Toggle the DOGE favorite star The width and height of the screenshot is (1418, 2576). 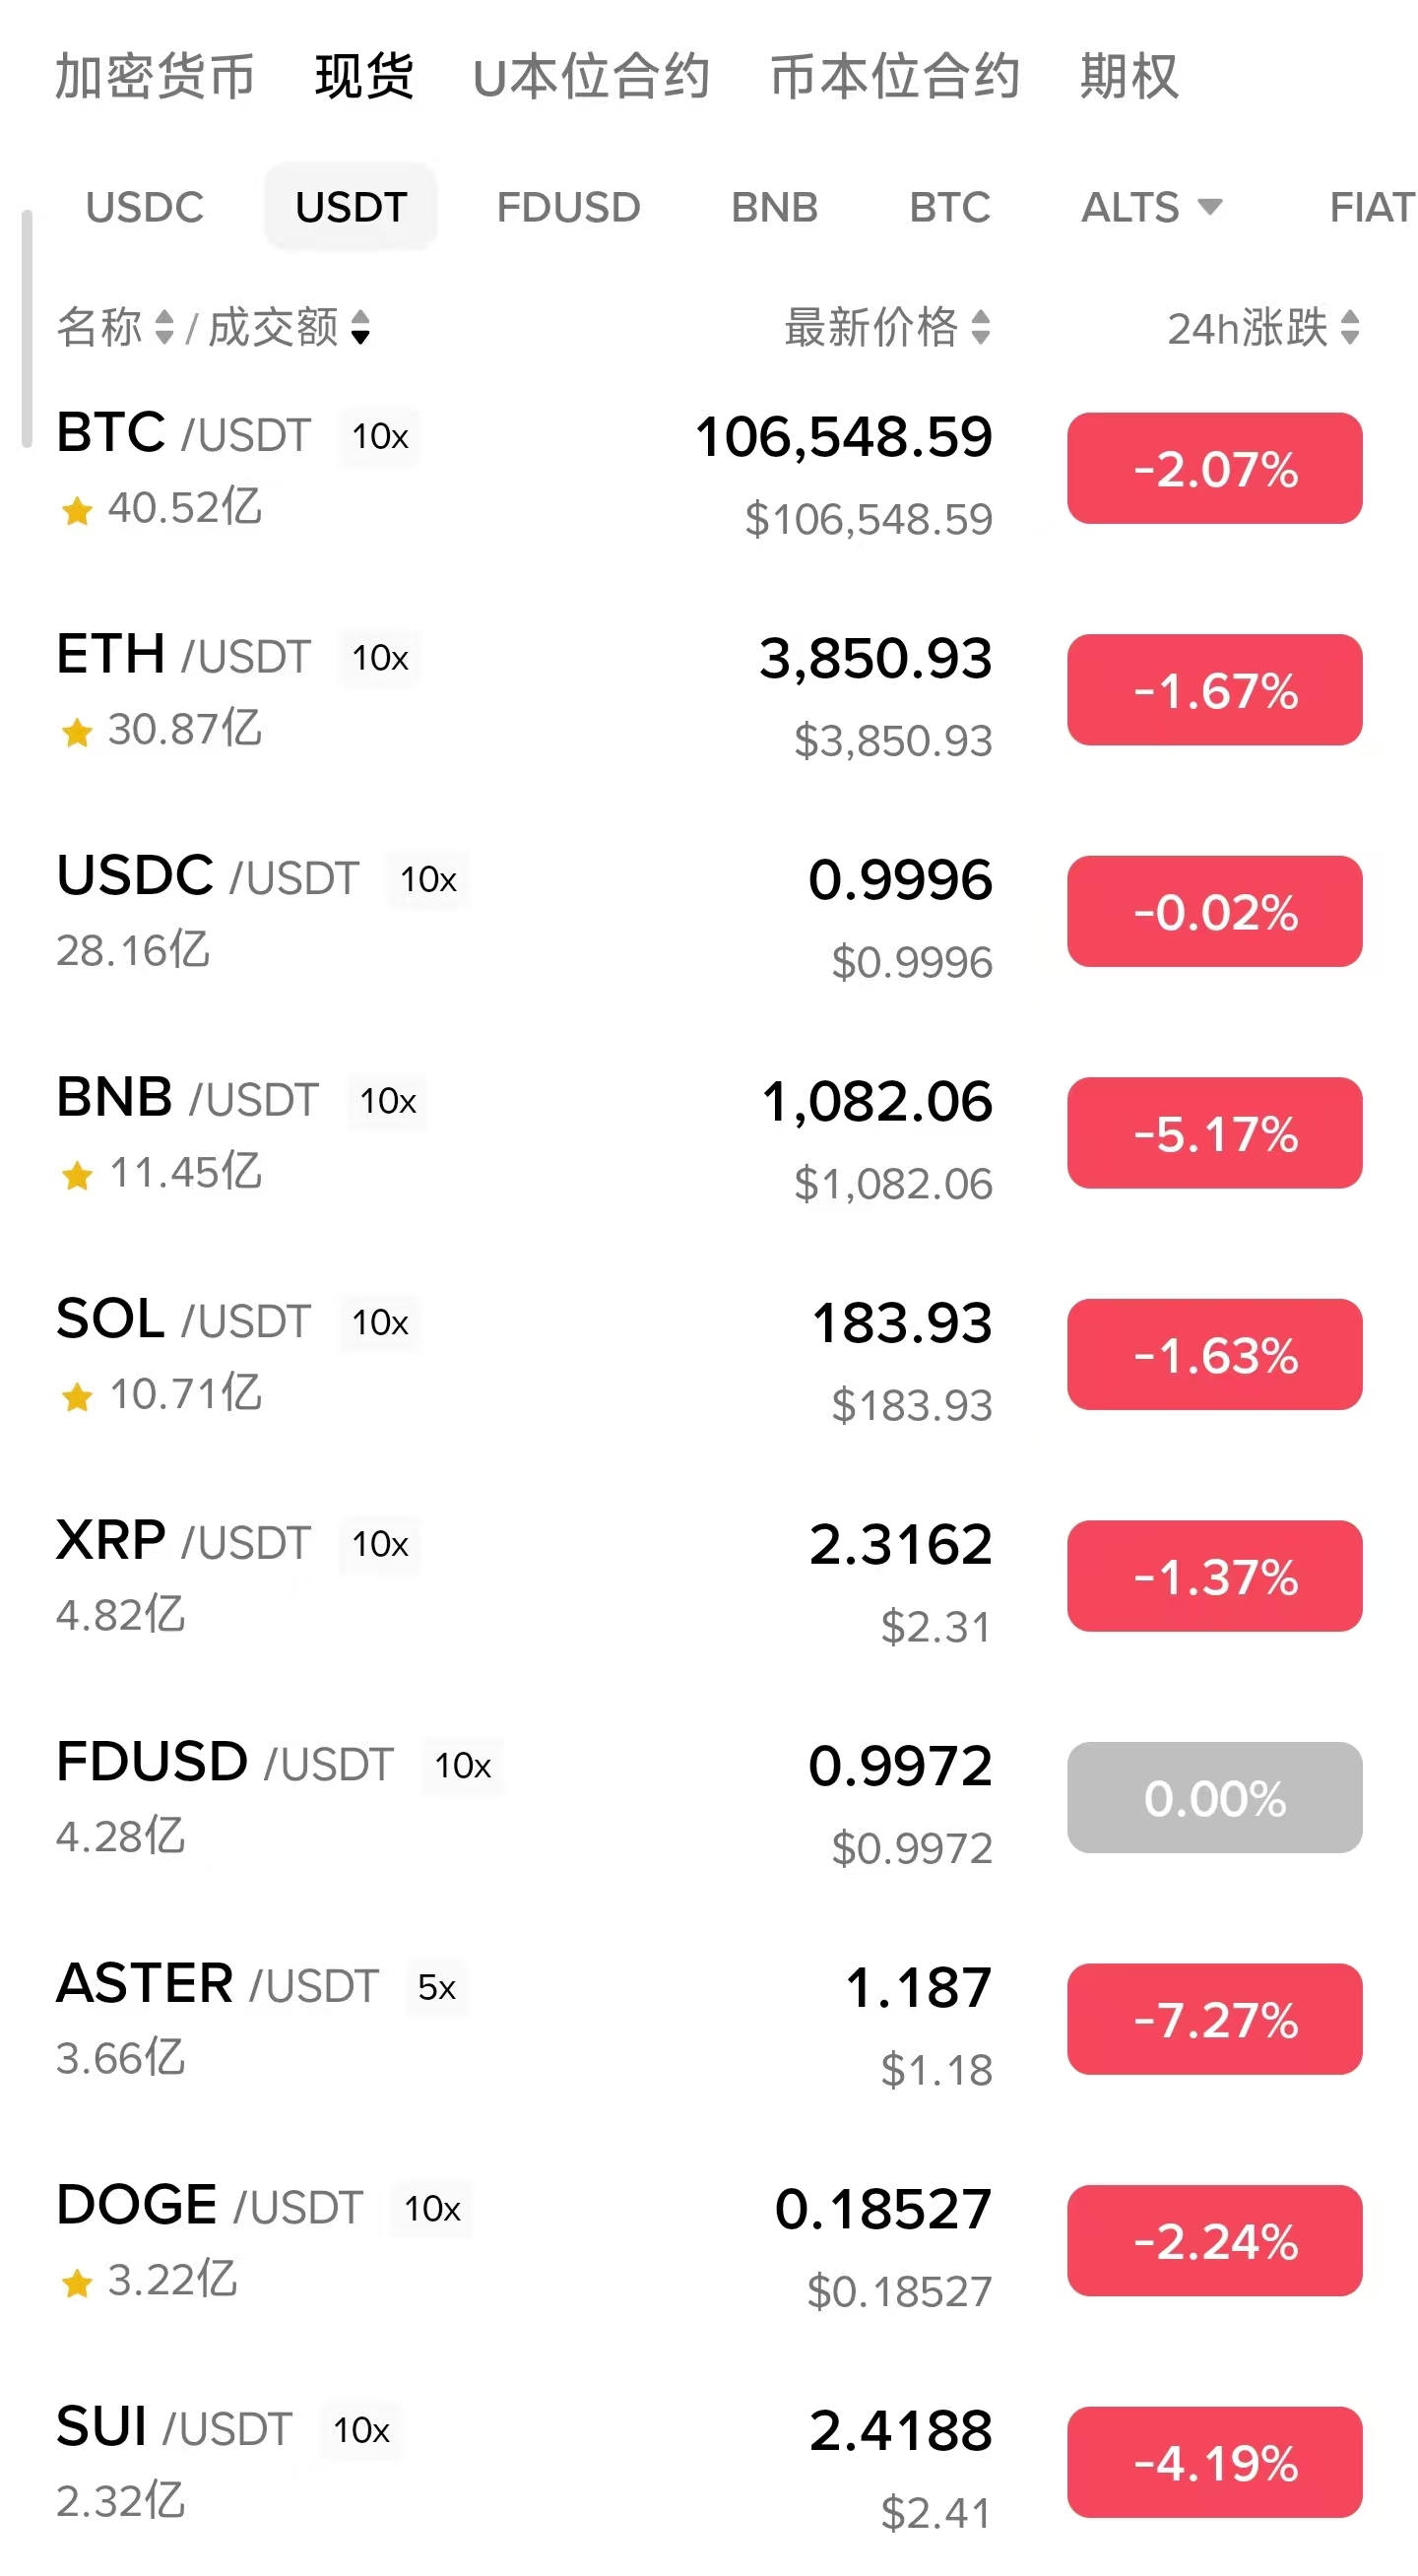[77, 2283]
